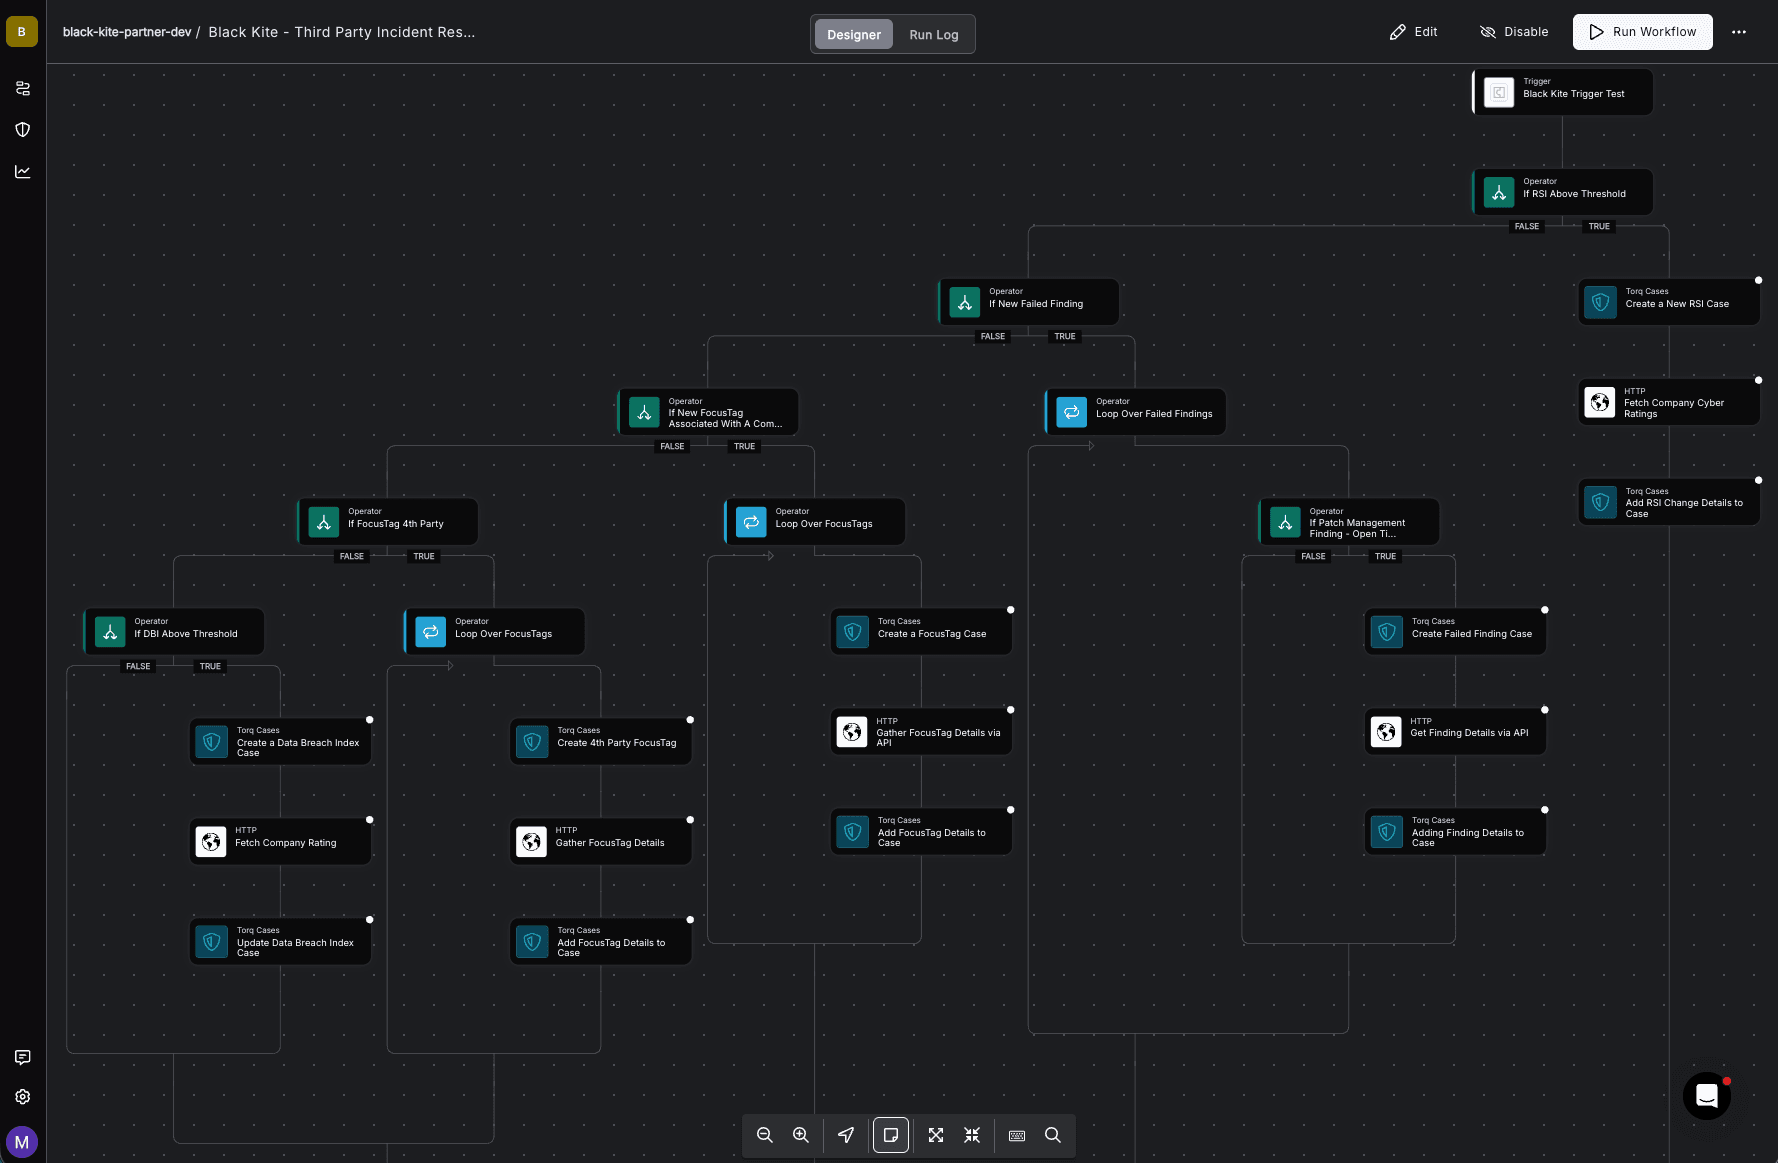This screenshot has height=1163, width=1778.
Task: Open the canvas search magnifier
Action: tap(1053, 1135)
